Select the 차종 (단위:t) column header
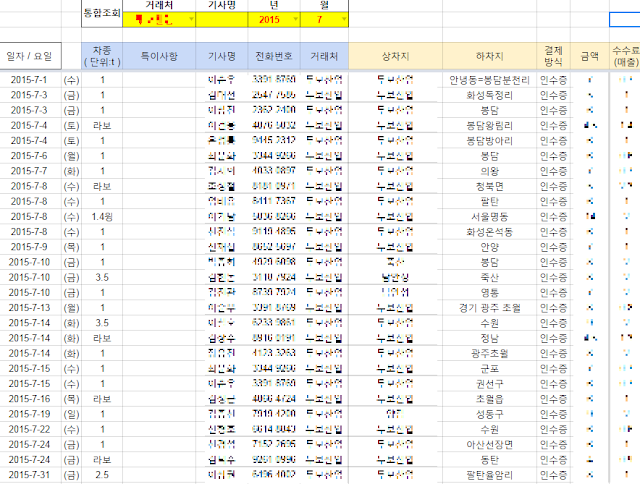Viewport: 640px width, 484px height. coord(101,56)
